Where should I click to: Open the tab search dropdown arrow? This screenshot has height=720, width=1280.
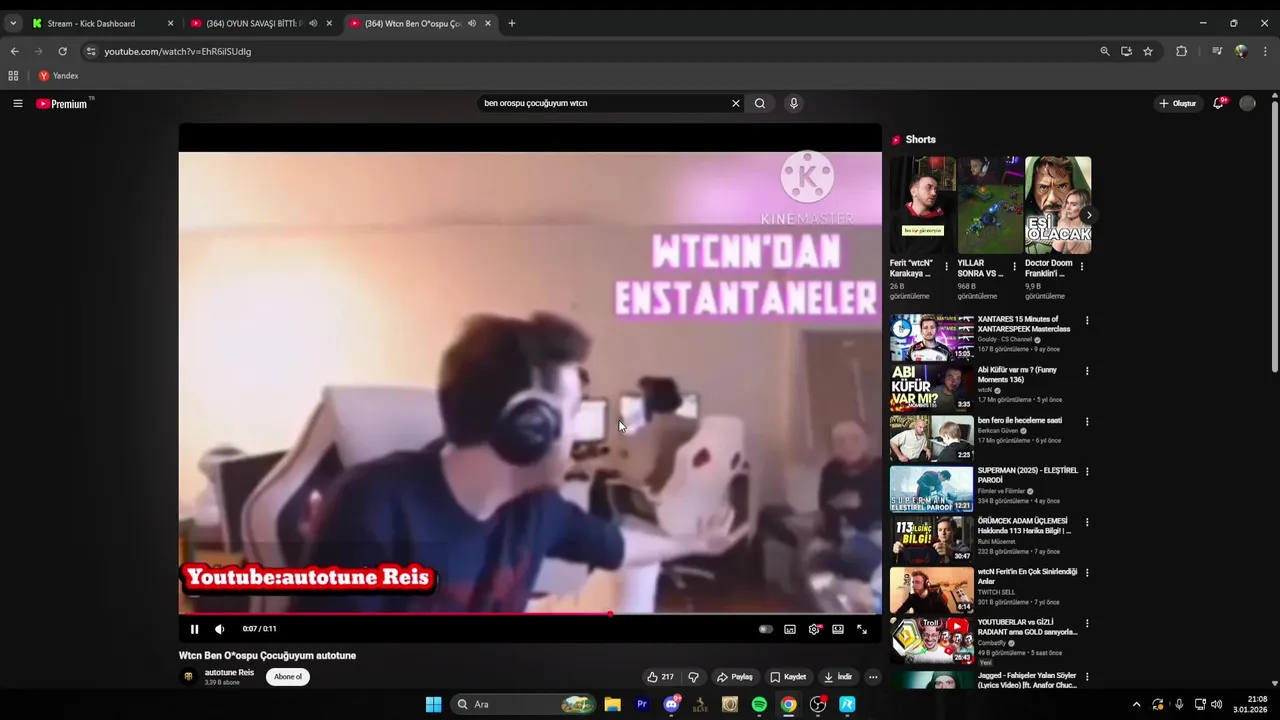pyautogui.click(x=12, y=23)
